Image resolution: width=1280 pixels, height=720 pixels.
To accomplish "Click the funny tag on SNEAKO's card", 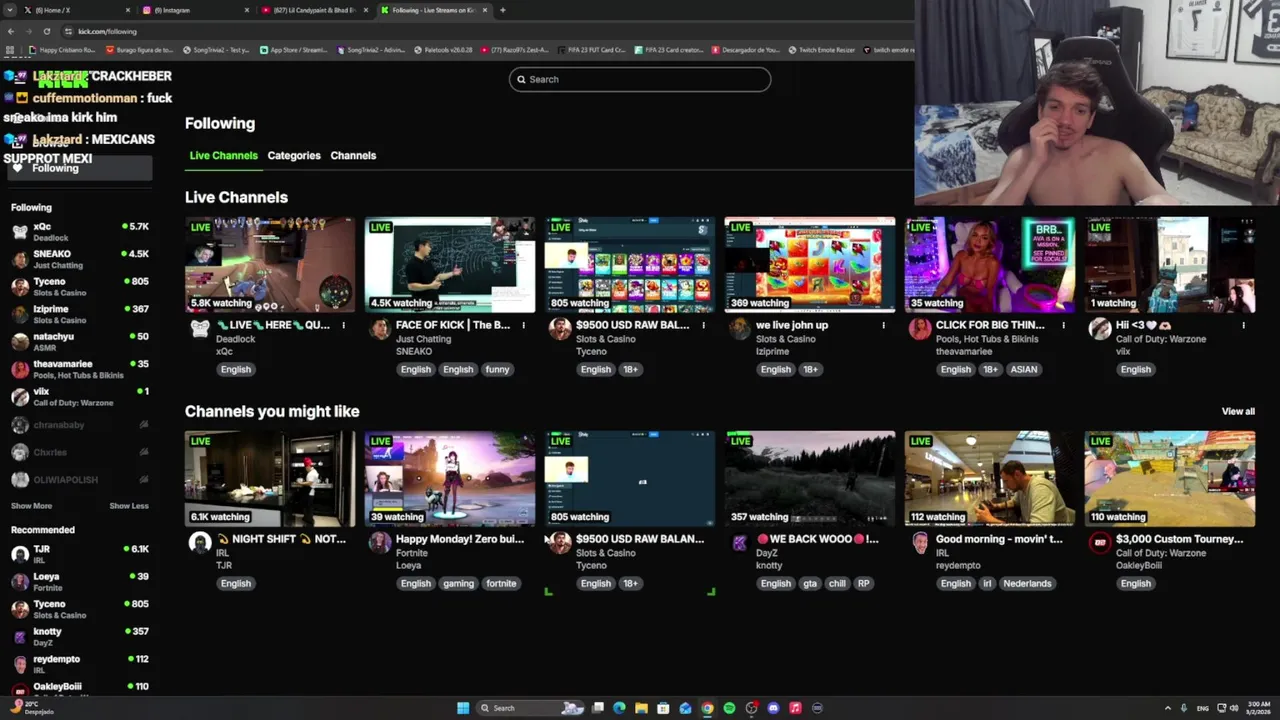I will pyautogui.click(x=497, y=369).
